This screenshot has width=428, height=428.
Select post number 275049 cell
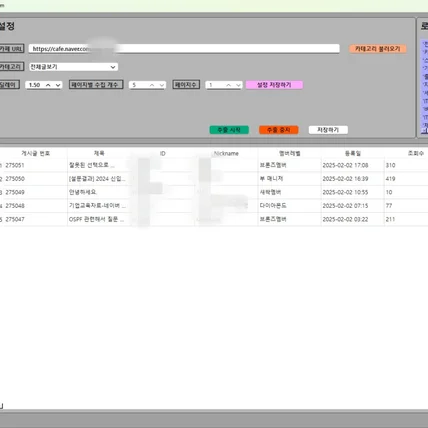[x=35, y=192]
